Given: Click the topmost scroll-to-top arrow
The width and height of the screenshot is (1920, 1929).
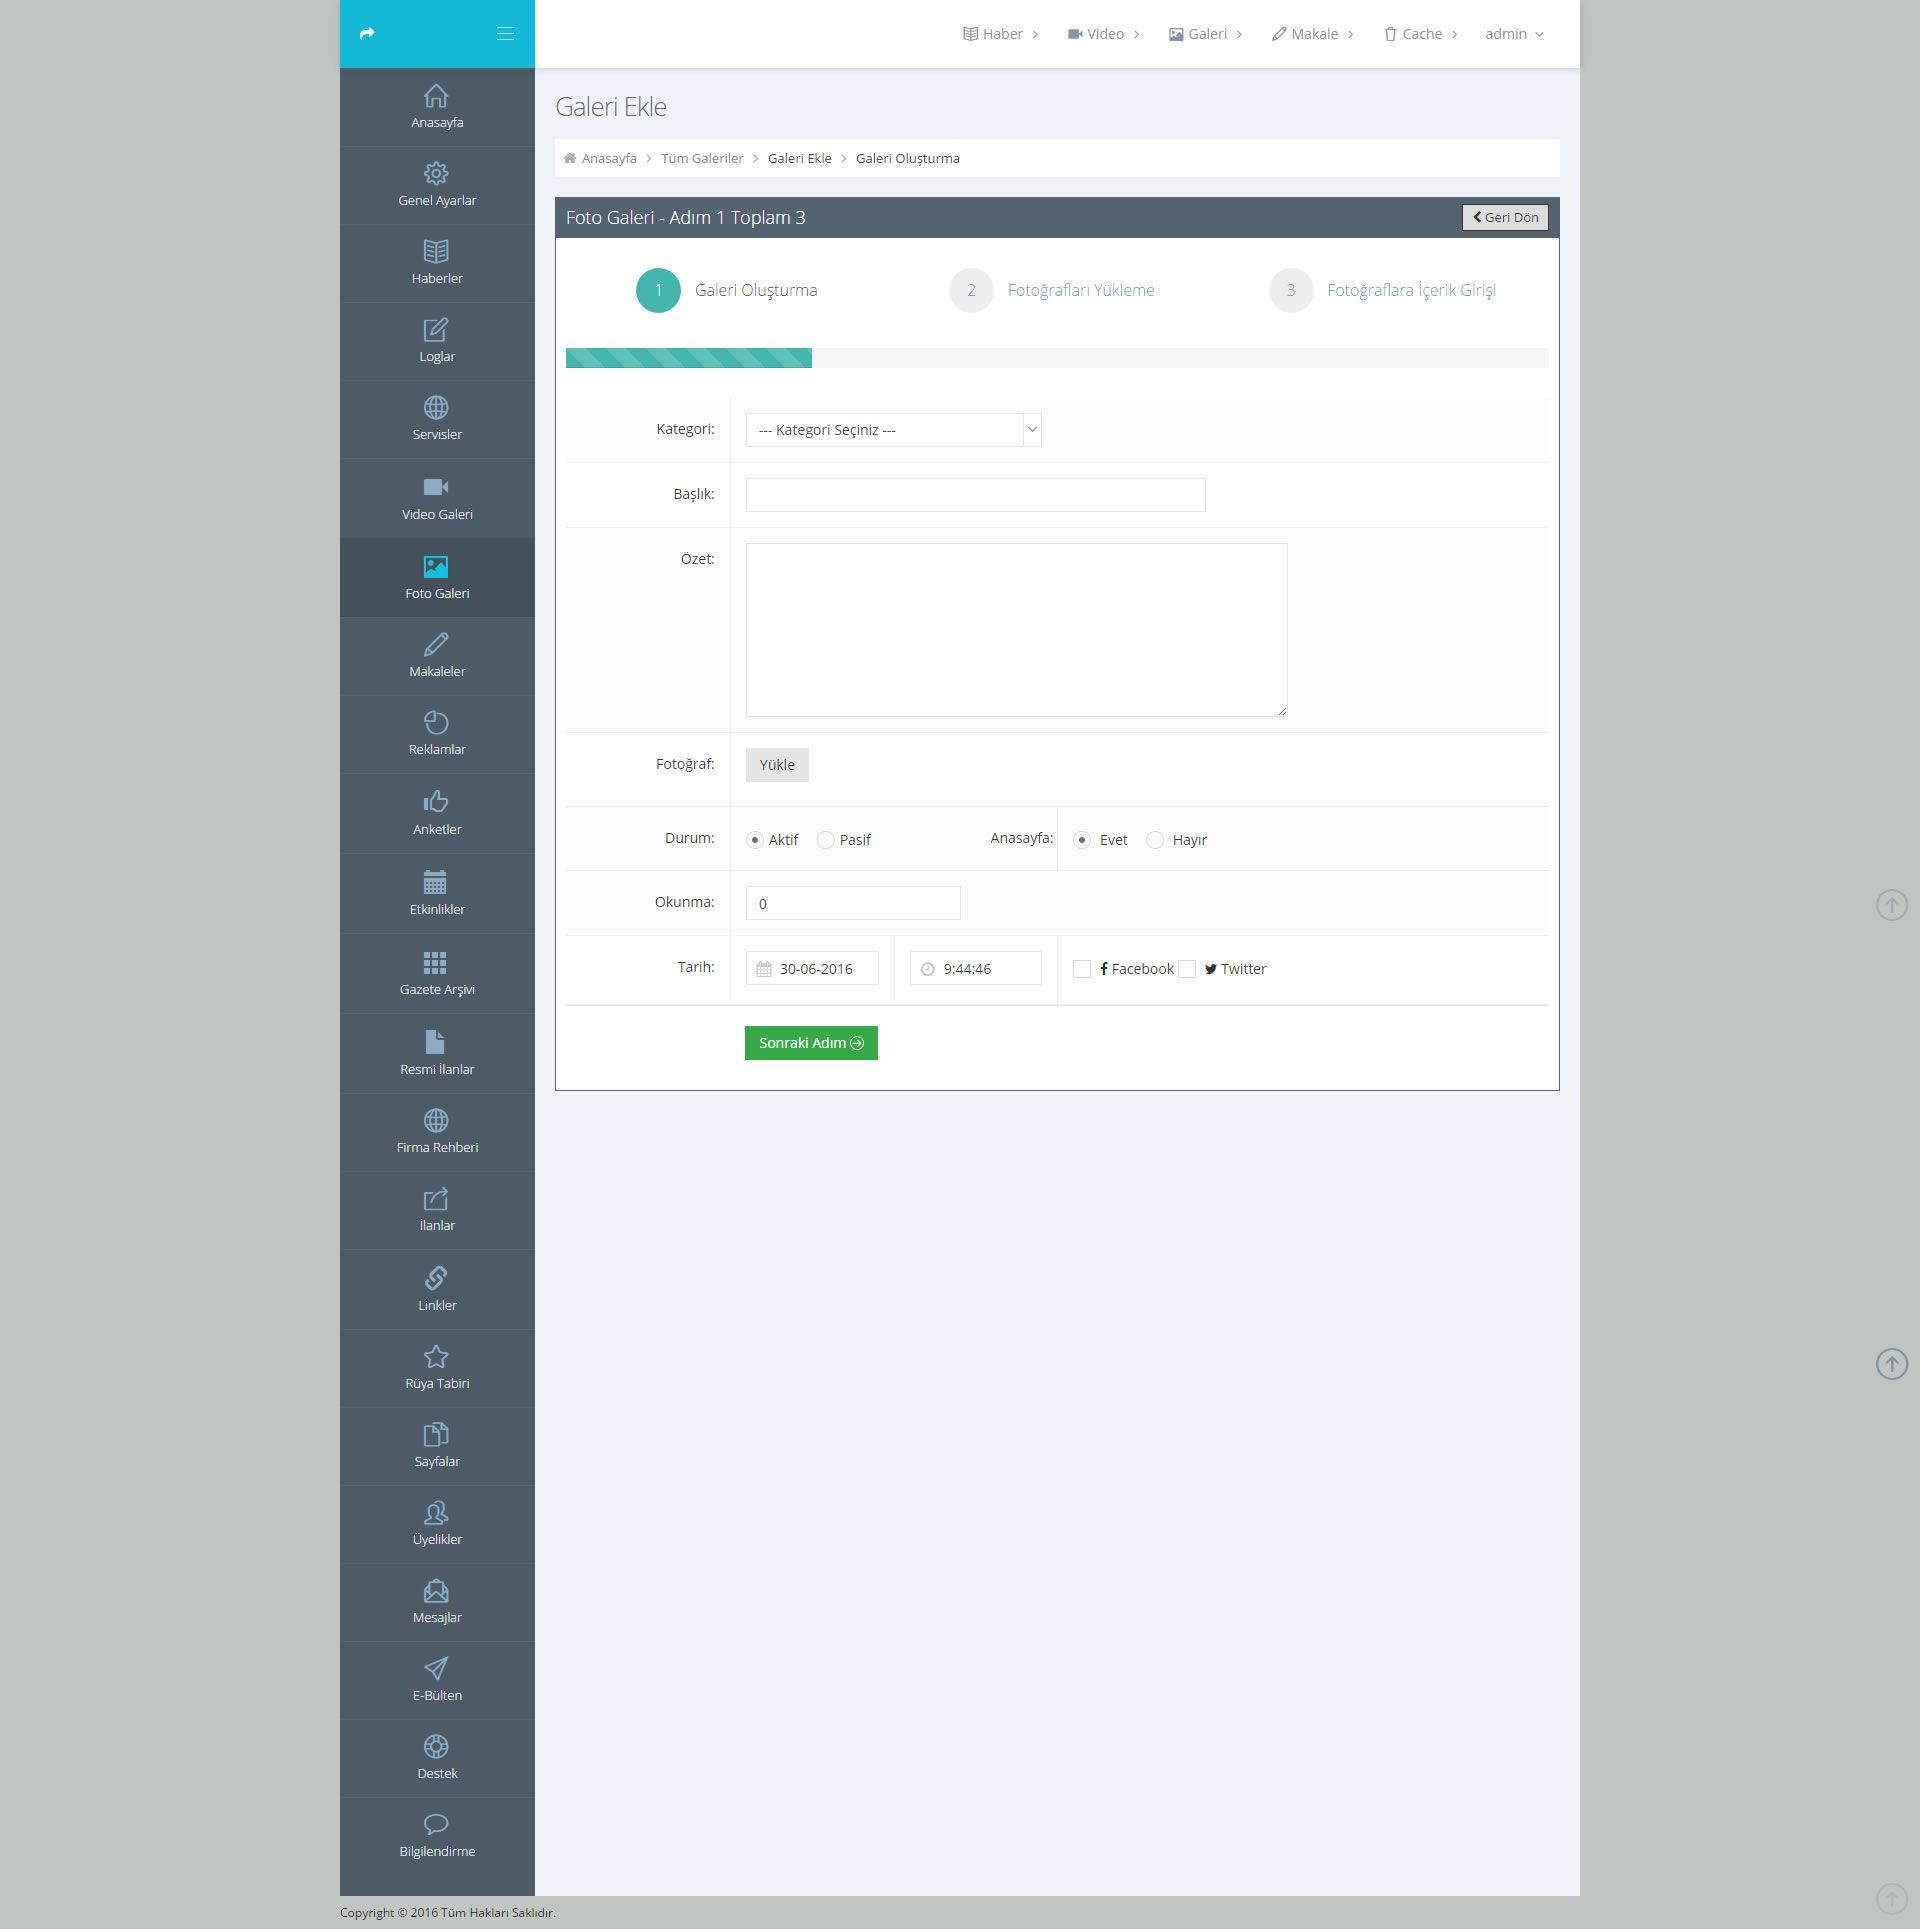Looking at the screenshot, I should point(1892,906).
